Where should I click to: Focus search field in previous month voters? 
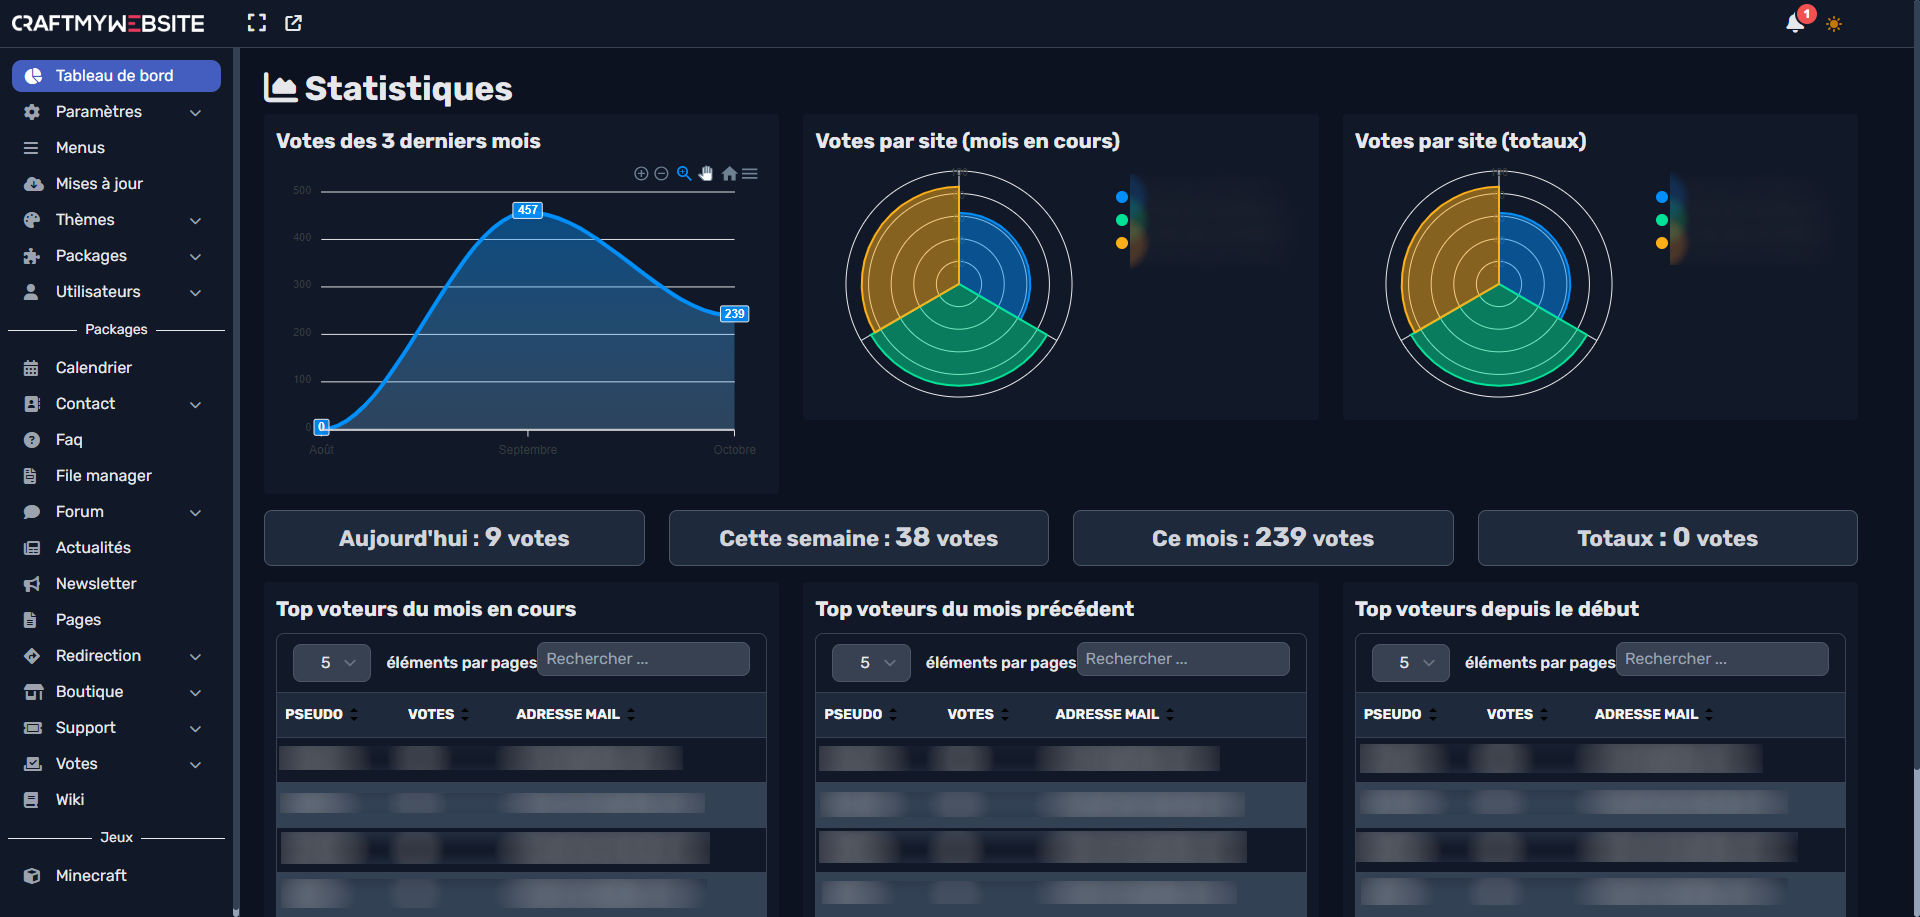[x=1183, y=659]
